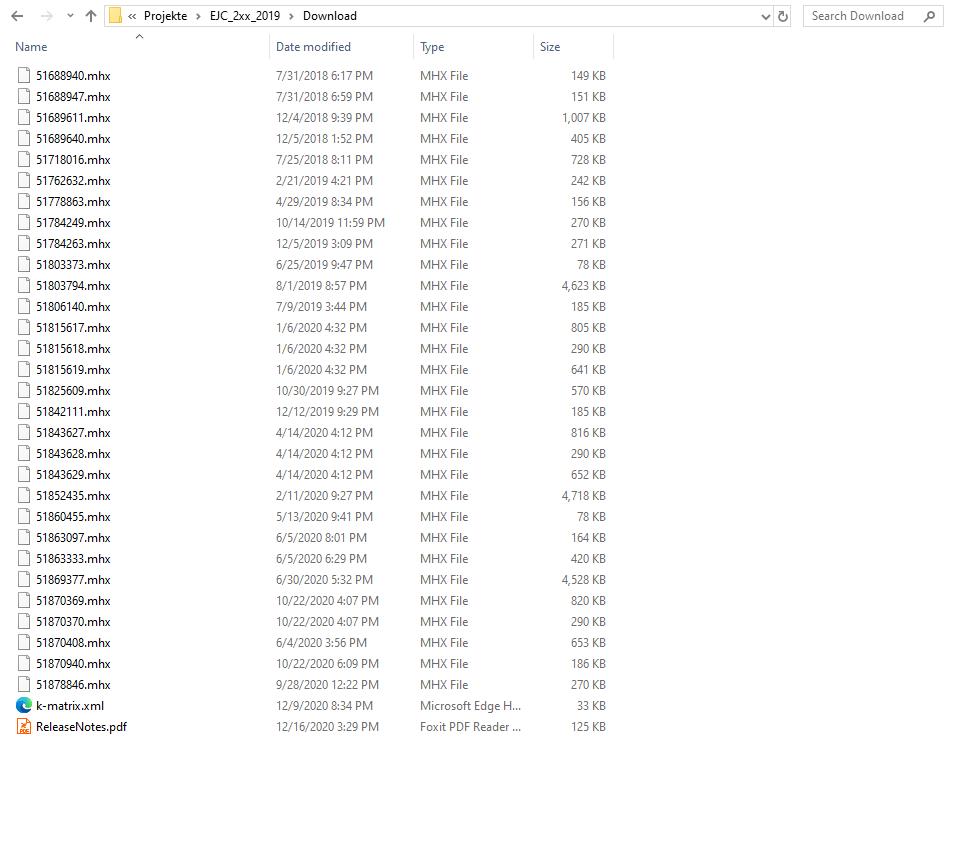This screenshot has height=859, width=957.
Task: Select file name 51870370.mhx
Action: click(73, 622)
